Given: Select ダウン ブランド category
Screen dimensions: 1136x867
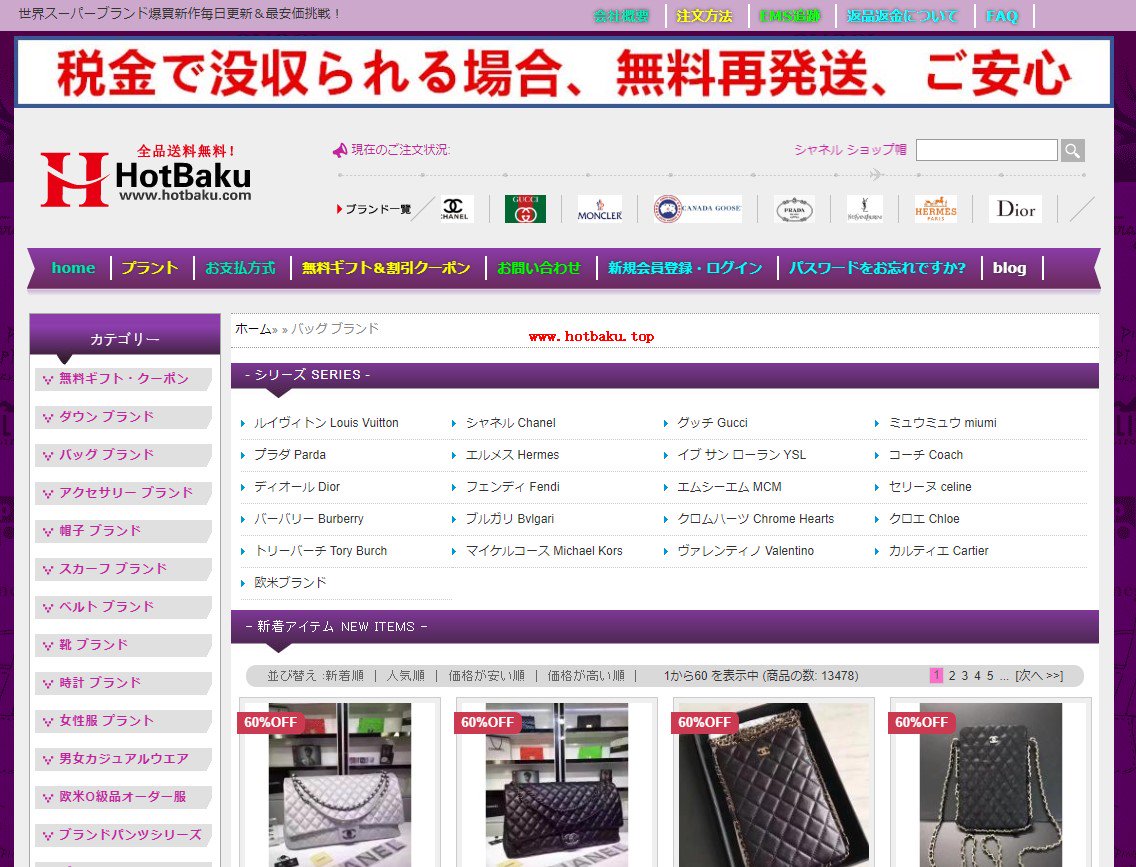Looking at the screenshot, I should pyautogui.click(x=123, y=416).
